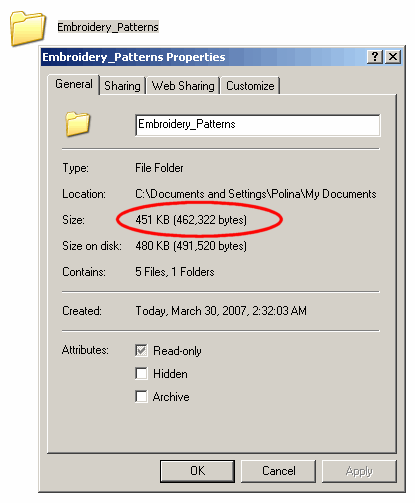Click the 'File Folder' type value
The width and height of the screenshot is (415, 503).
coord(159,168)
